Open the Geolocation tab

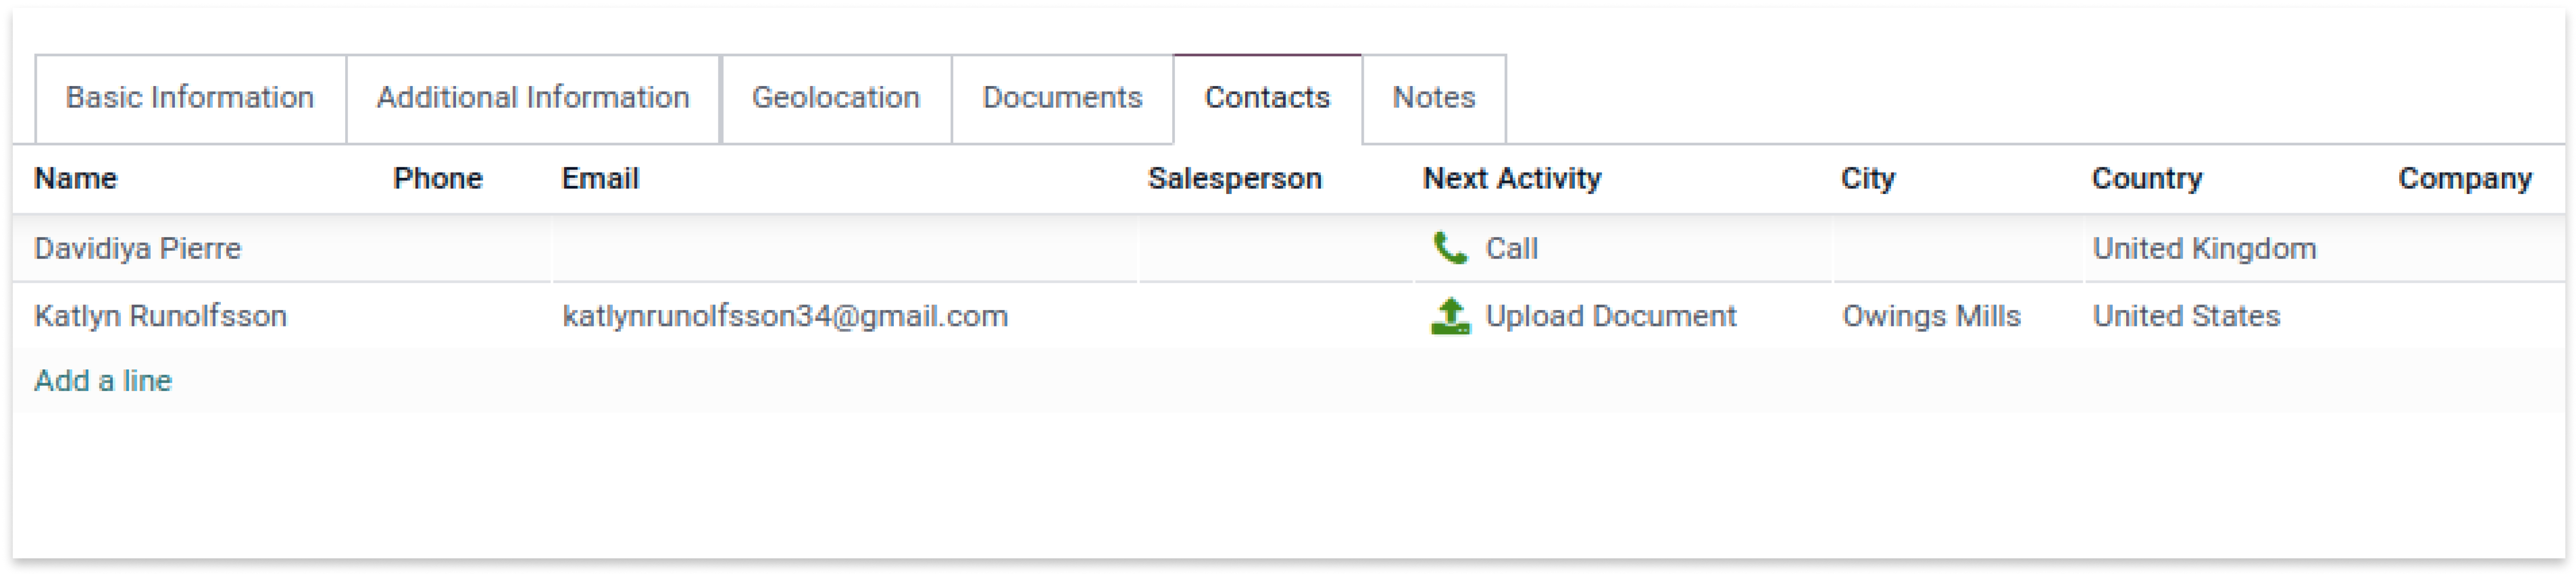point(836,98)
